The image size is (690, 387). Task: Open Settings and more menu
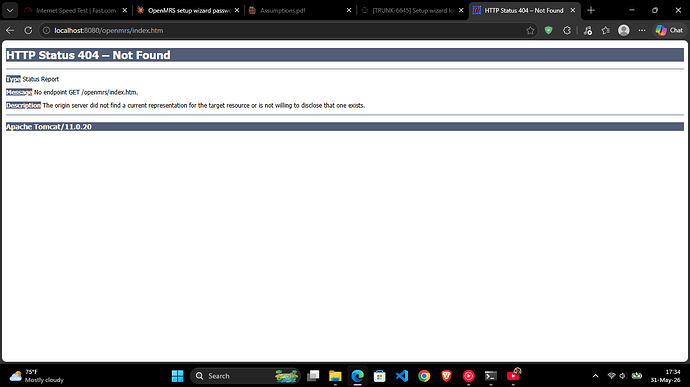click(642, 30)
